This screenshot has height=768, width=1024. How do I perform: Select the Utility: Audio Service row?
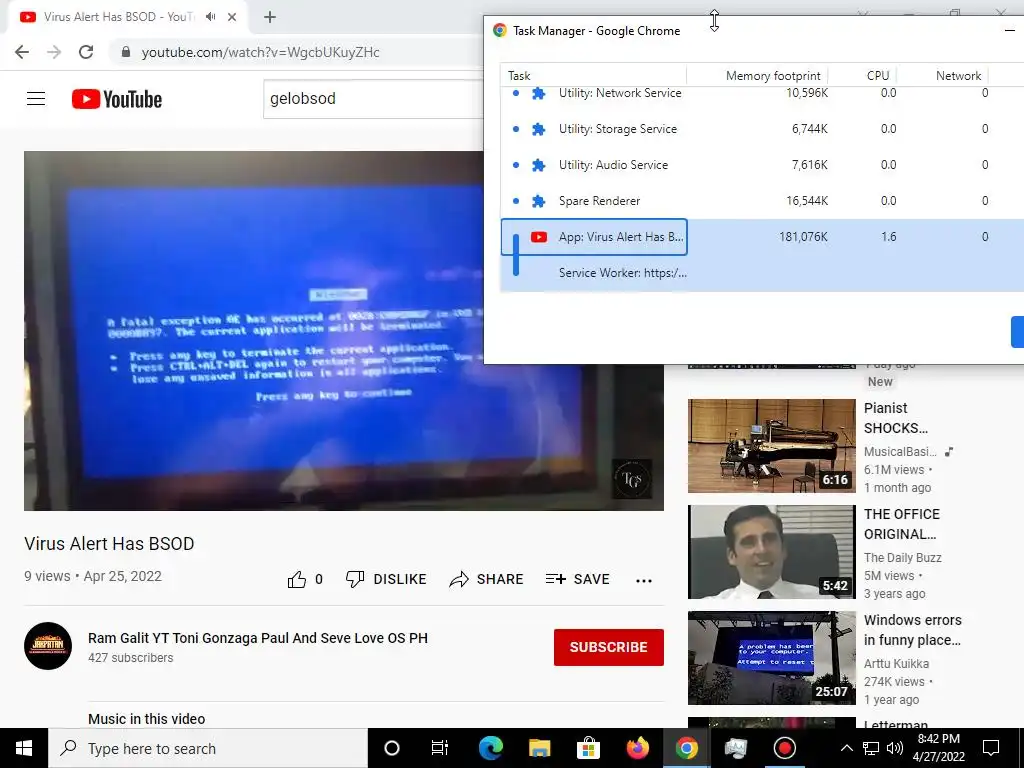[762, 165]
